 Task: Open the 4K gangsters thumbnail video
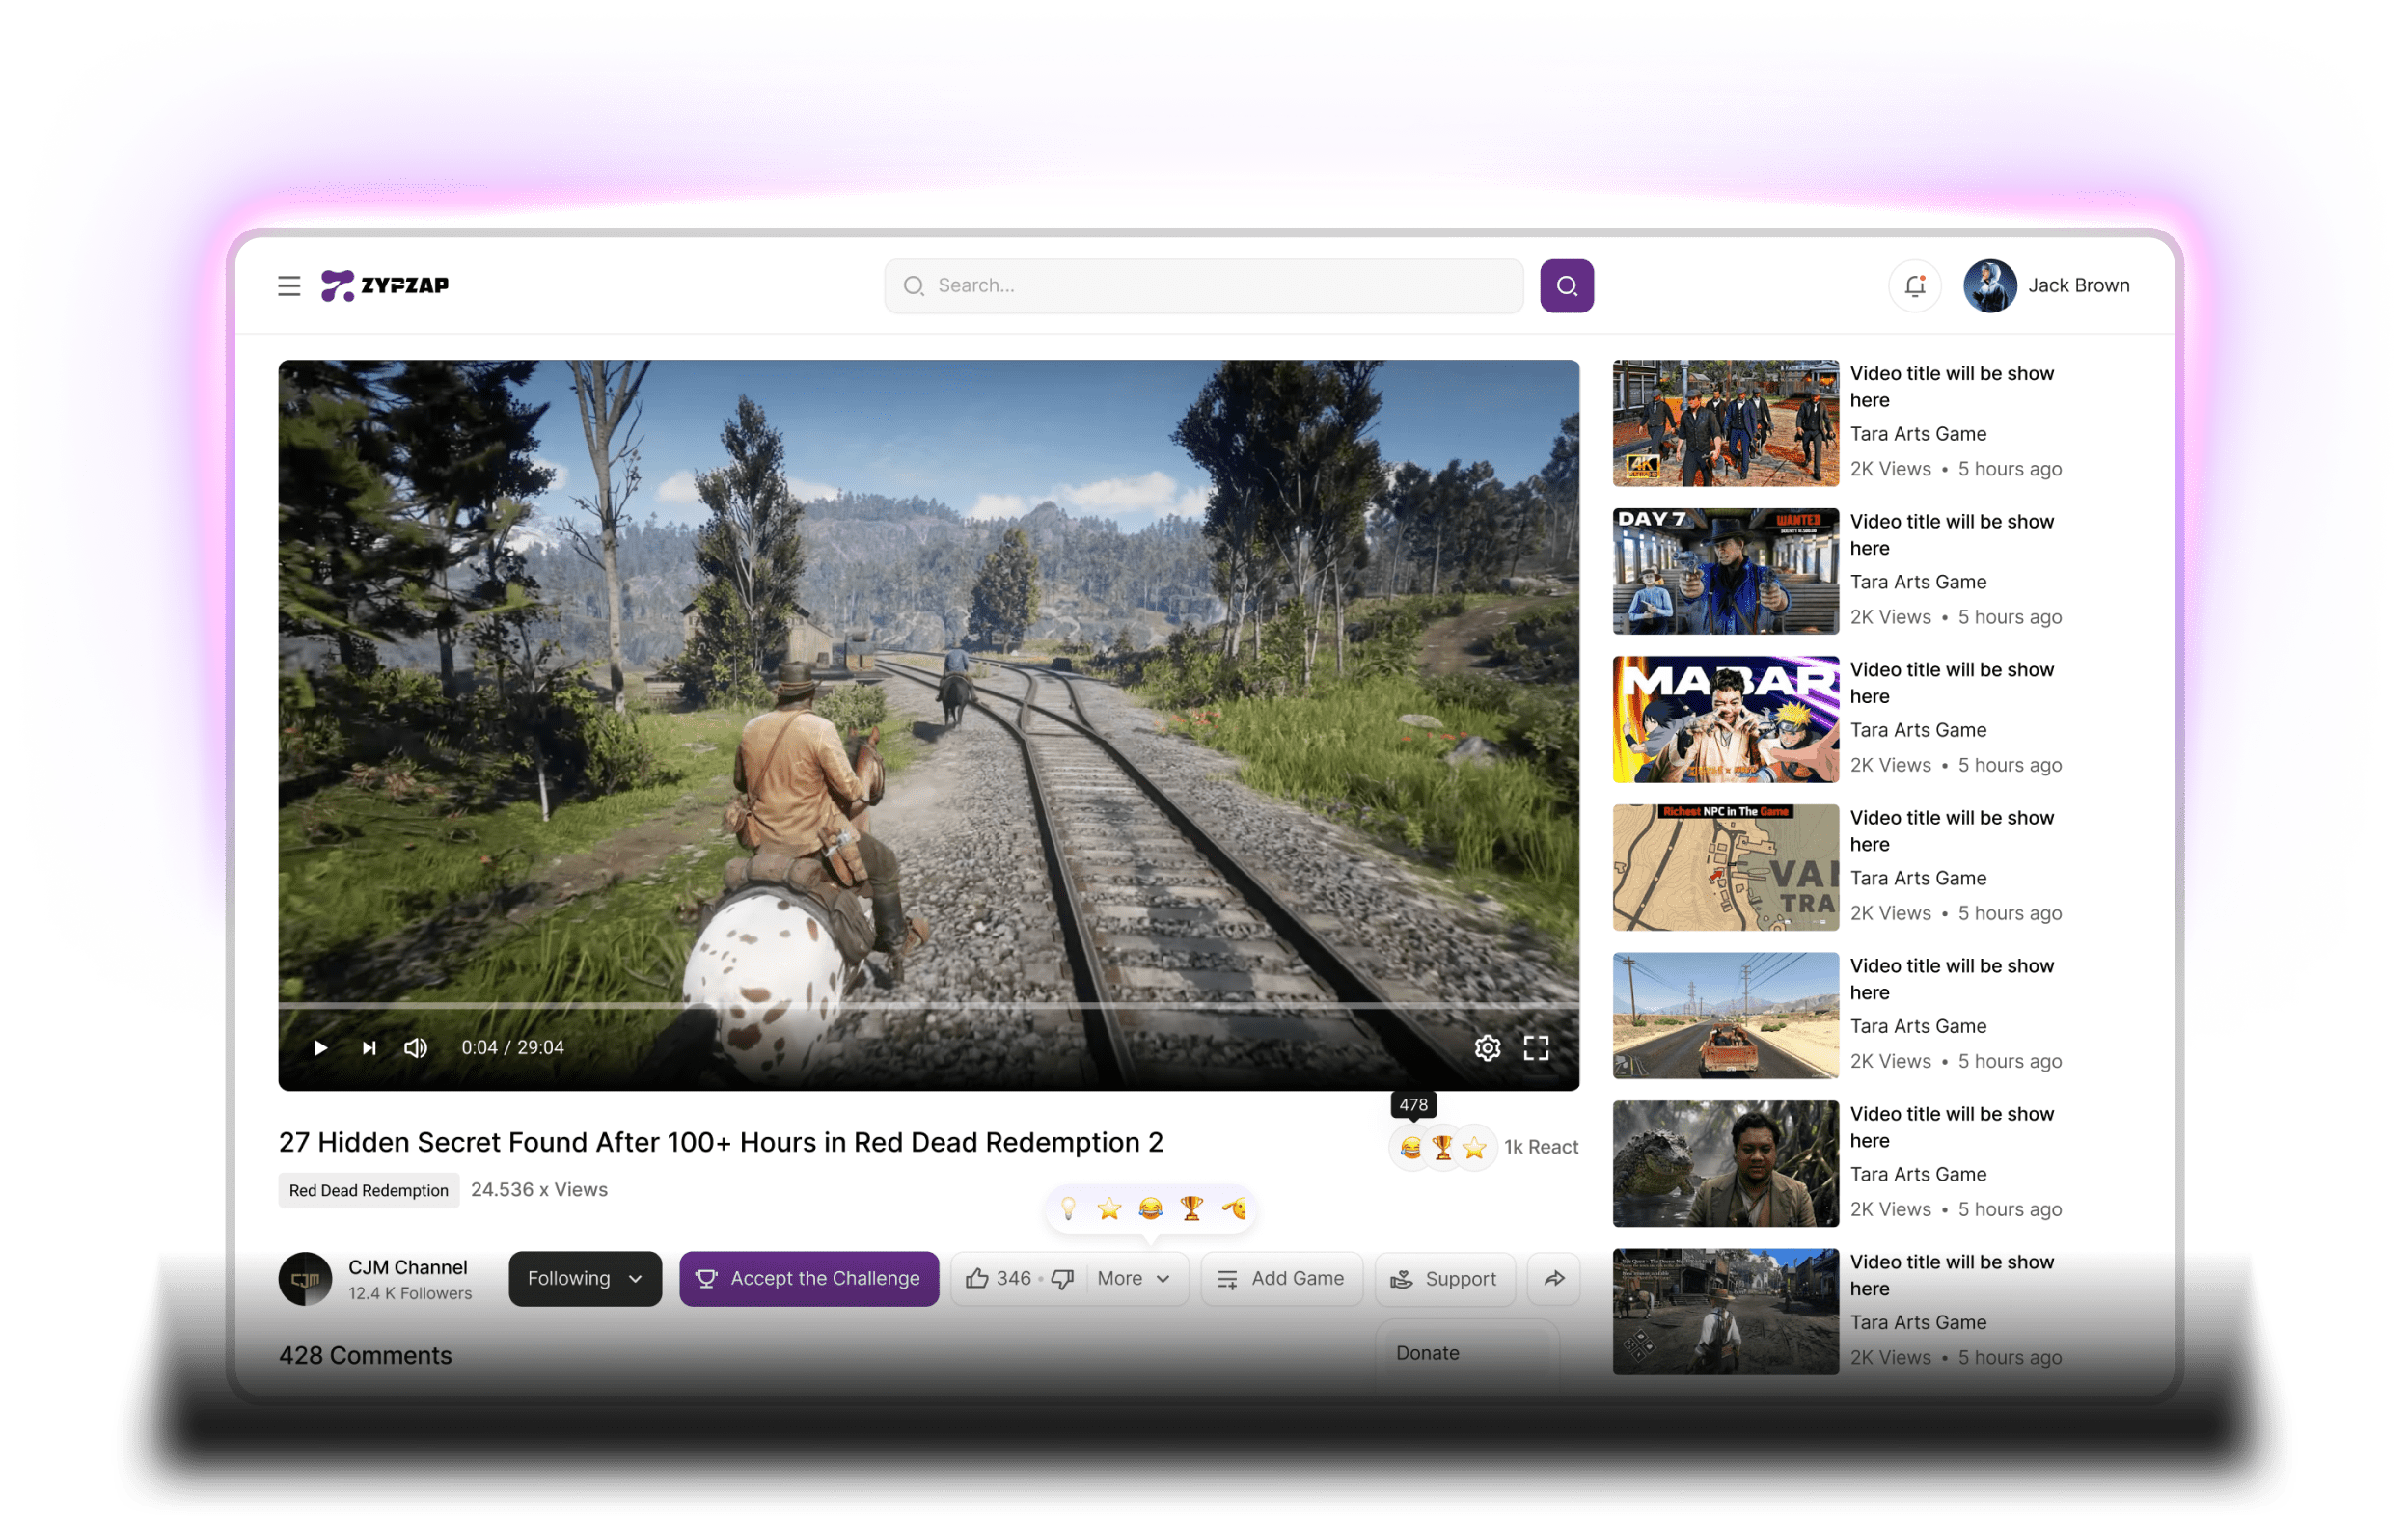(x=1725, y=423)
